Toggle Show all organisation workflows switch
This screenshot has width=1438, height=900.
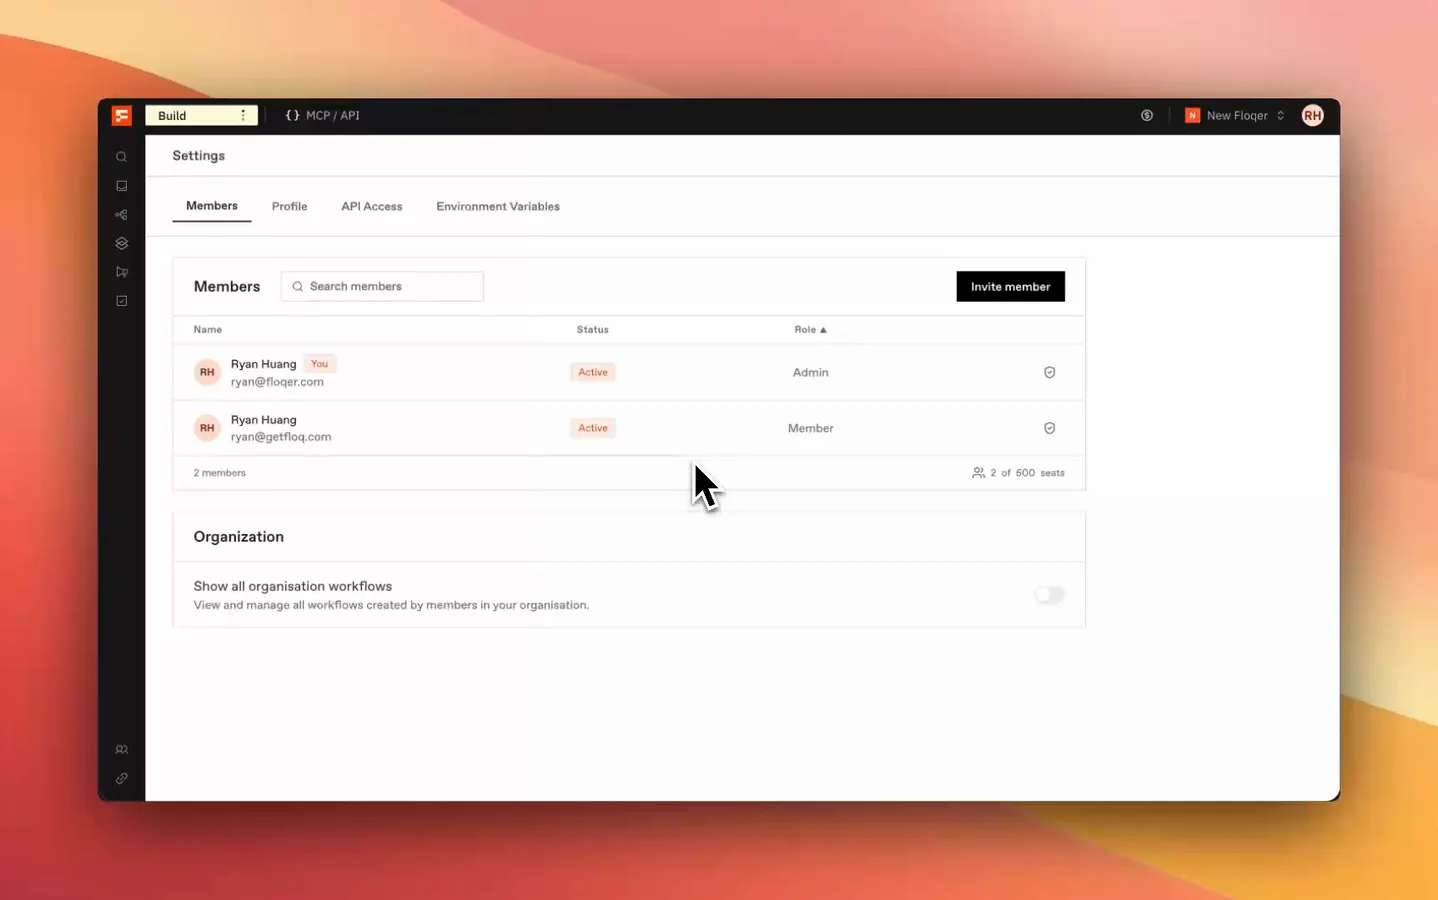click(1049, 595)
